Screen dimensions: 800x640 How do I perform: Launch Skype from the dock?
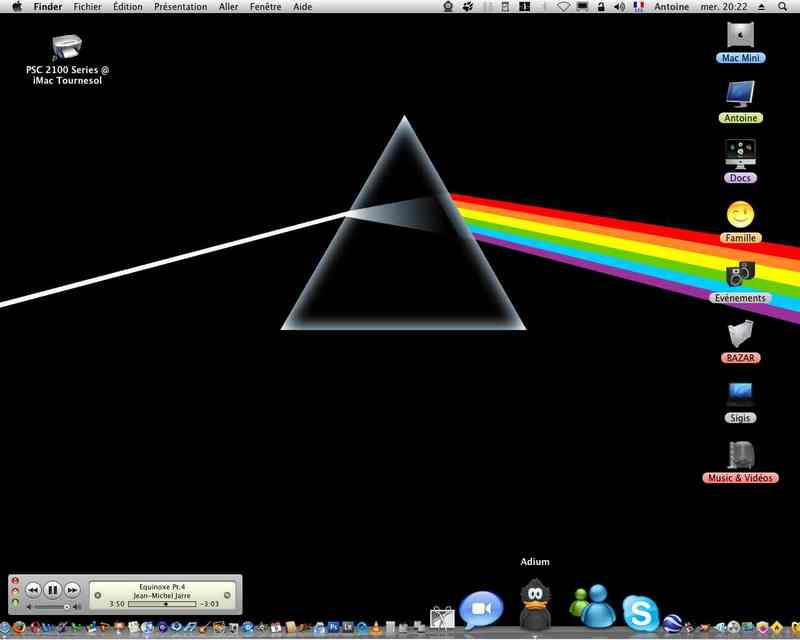[640, 612]
